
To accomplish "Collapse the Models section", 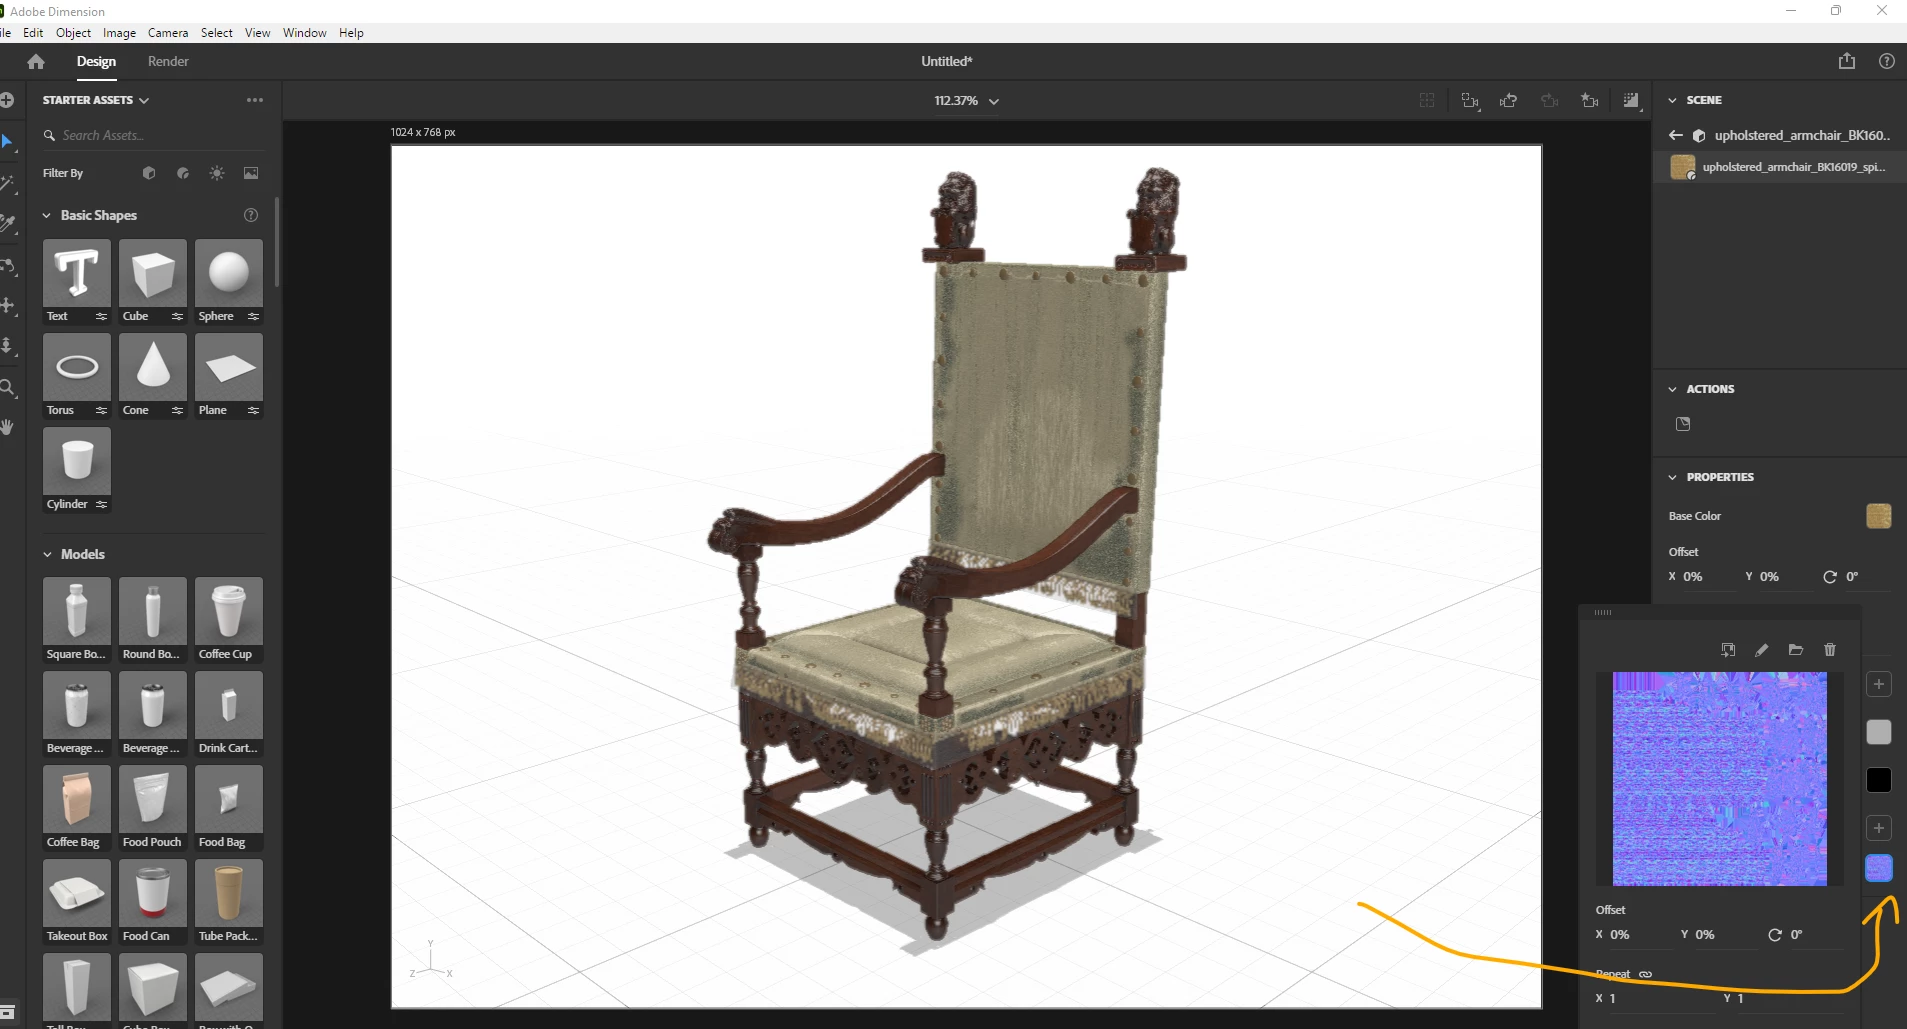I will (47, 554).
